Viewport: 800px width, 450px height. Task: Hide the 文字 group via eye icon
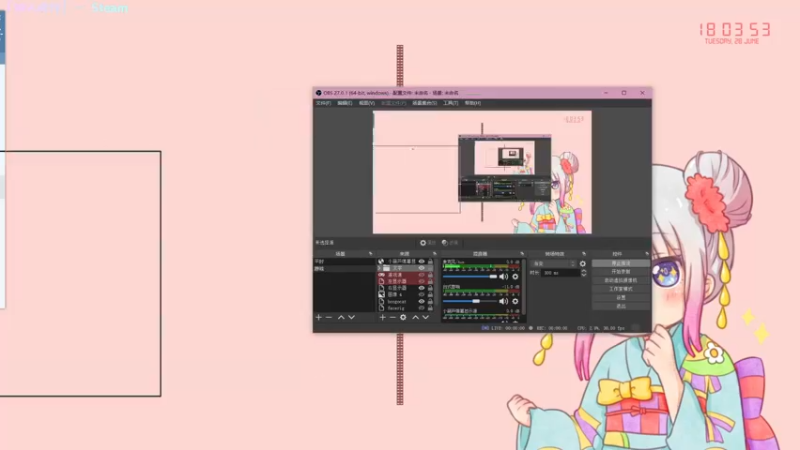pyautogui.click(x=421, y=268)
